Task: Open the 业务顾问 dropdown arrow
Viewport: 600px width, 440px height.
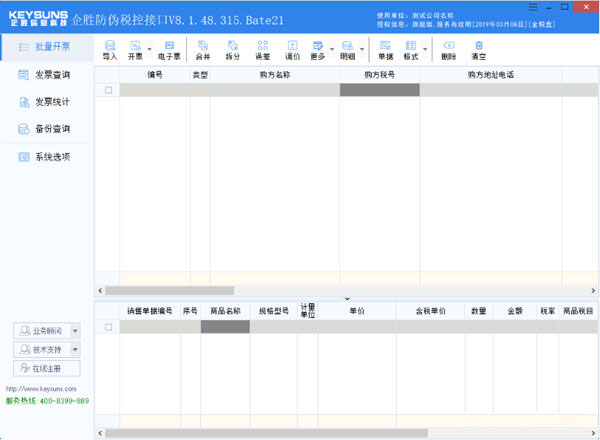Action: pyautogui.click(x=75, y=330)
